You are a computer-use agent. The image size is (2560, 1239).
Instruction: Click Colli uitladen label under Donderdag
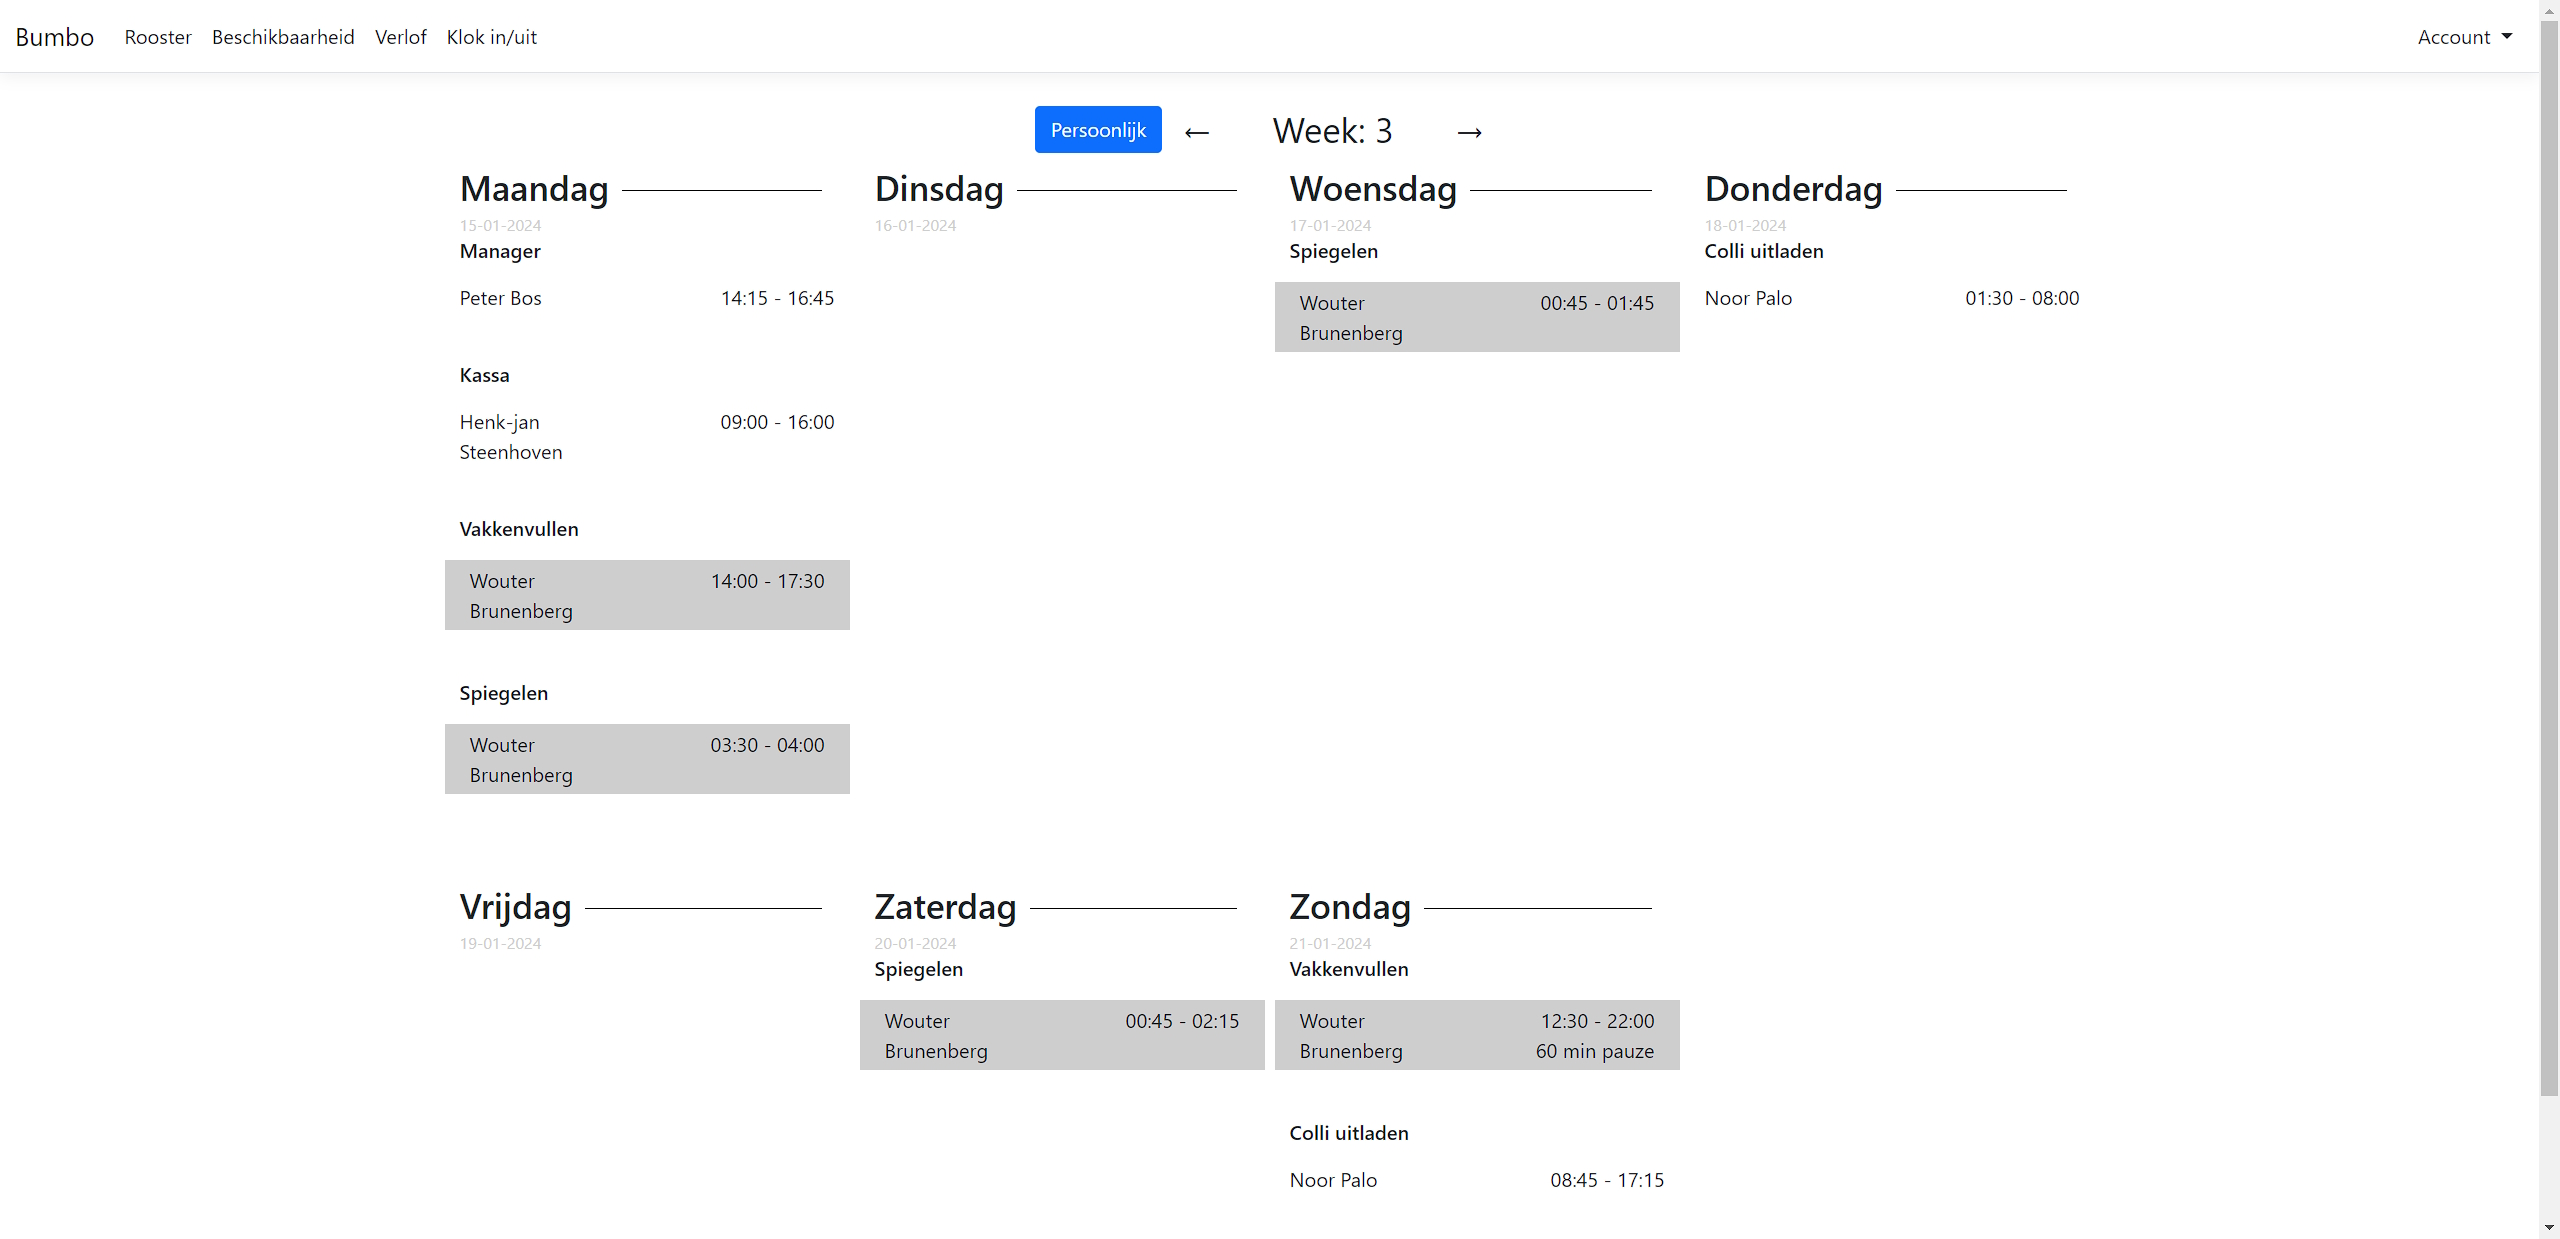(1764, 251)
